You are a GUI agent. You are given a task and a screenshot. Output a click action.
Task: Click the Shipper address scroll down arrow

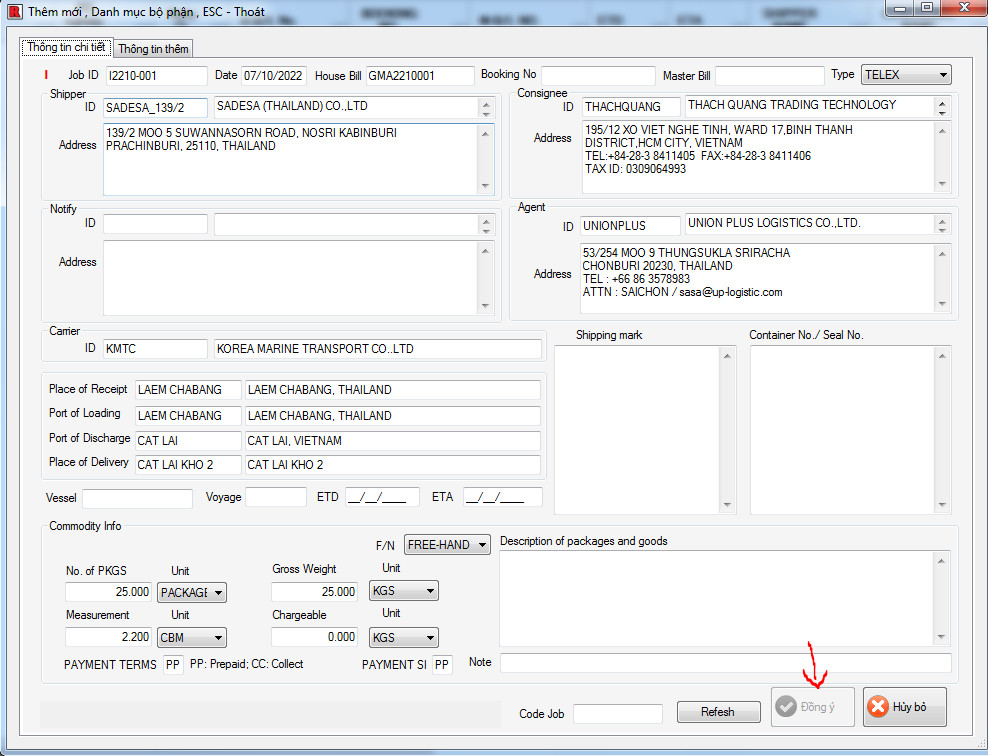(x=486, y=185)
